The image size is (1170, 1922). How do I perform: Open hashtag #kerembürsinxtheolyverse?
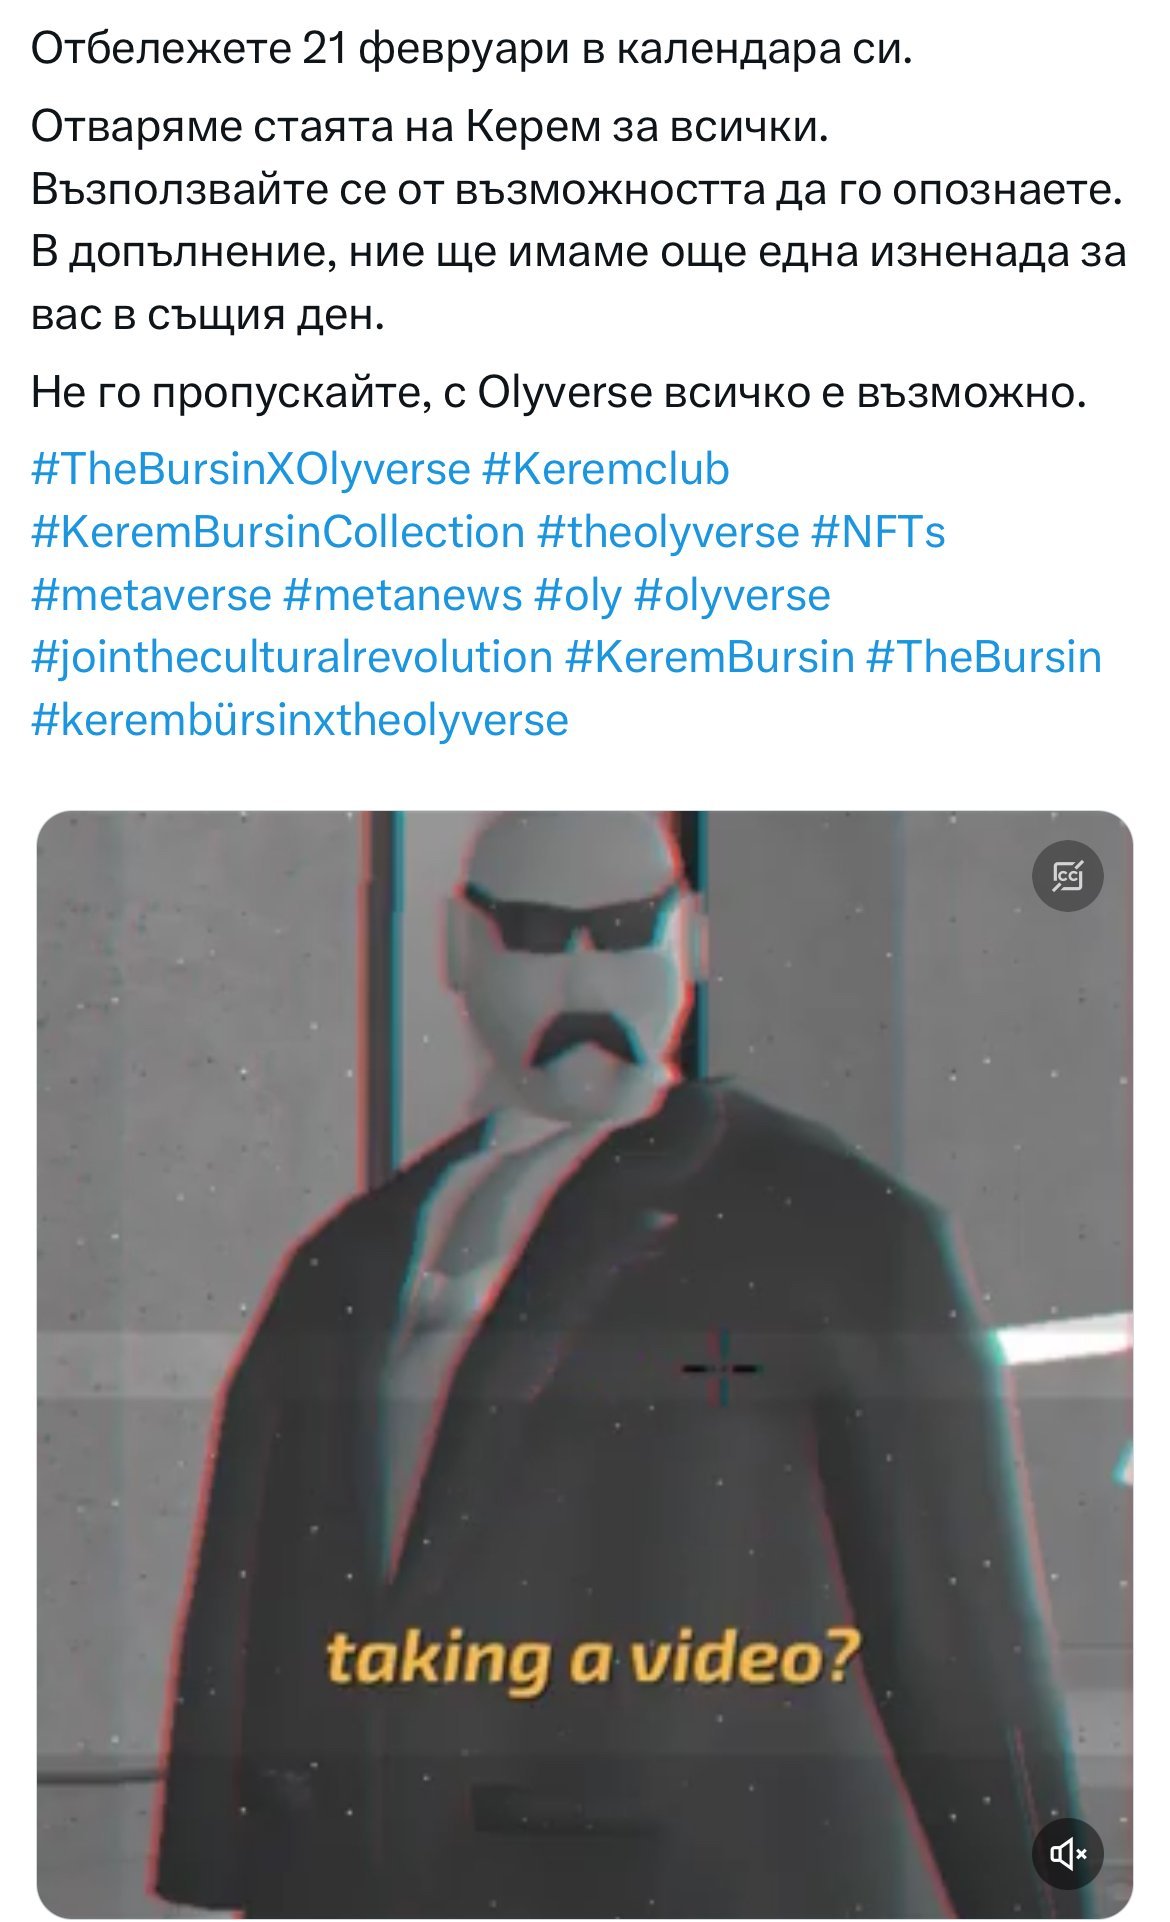tap(300, 720)
